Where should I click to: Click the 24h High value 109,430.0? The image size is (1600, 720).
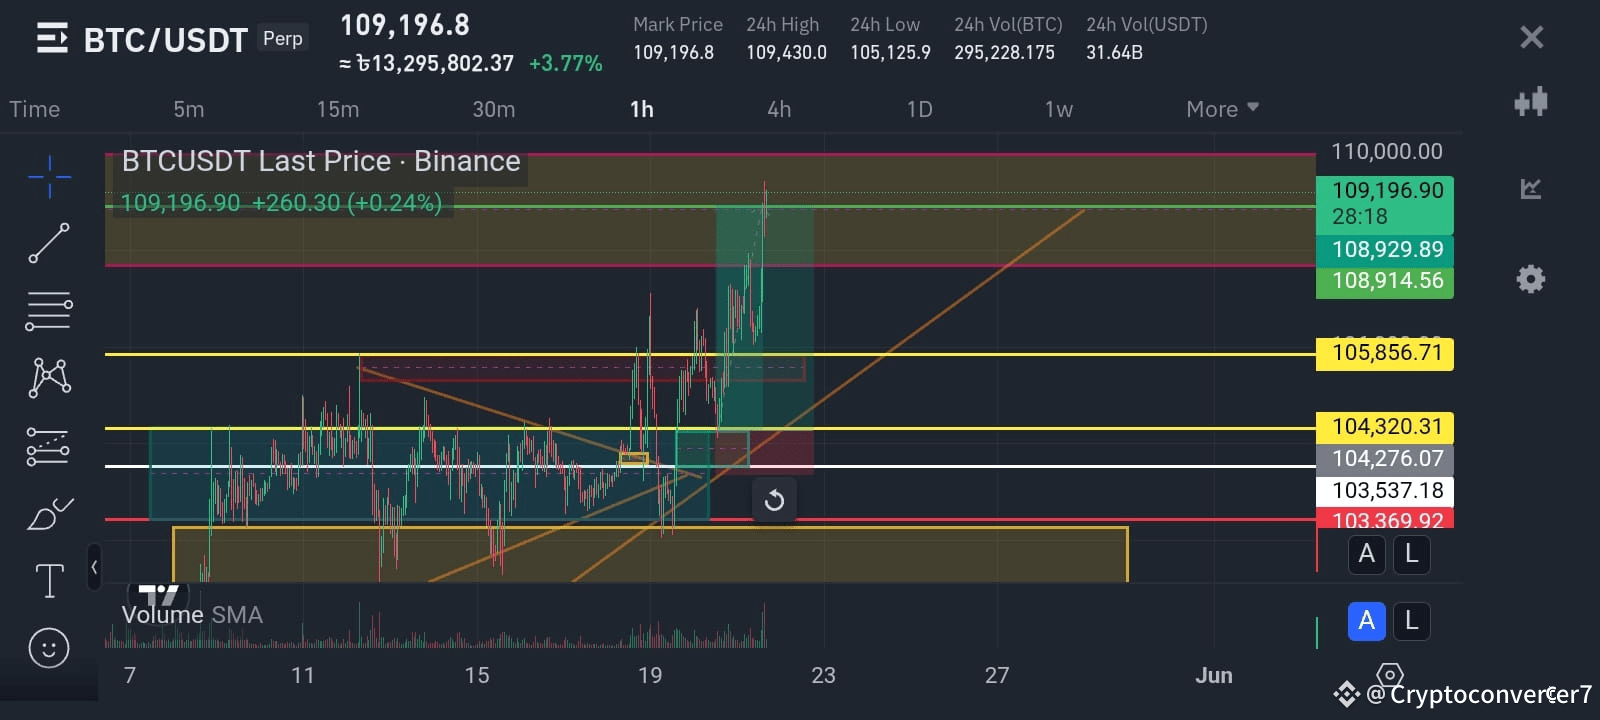(x=786, y=53)
